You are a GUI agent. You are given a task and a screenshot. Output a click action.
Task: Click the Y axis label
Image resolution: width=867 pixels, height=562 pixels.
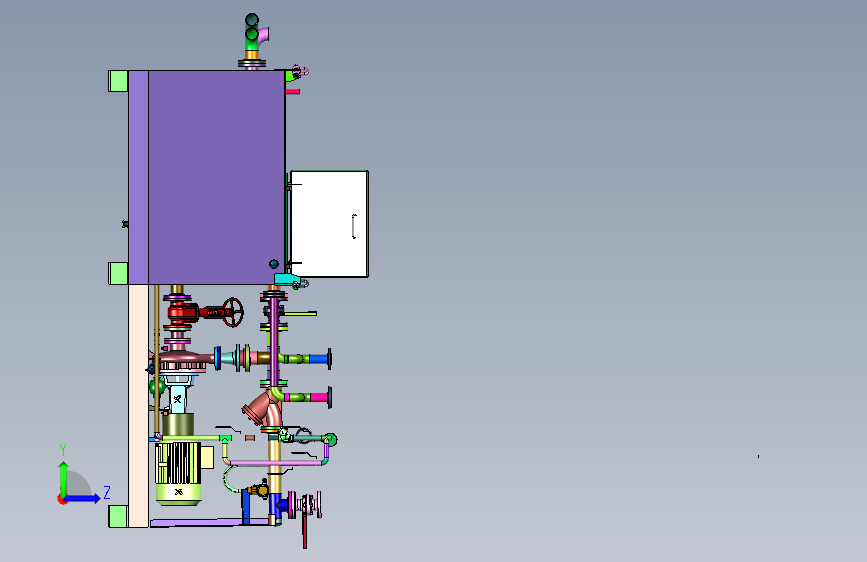tap(63, 450)
